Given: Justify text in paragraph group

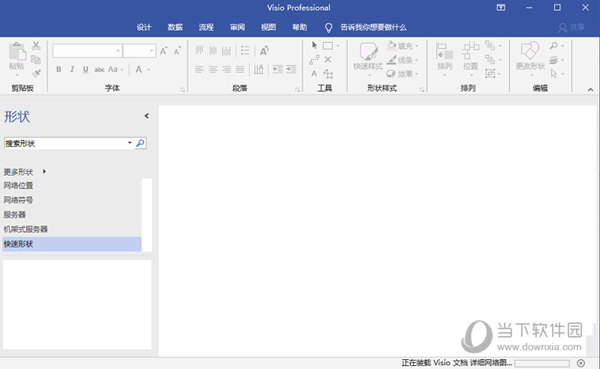Looking at the screenshot, I should [240, 69].
